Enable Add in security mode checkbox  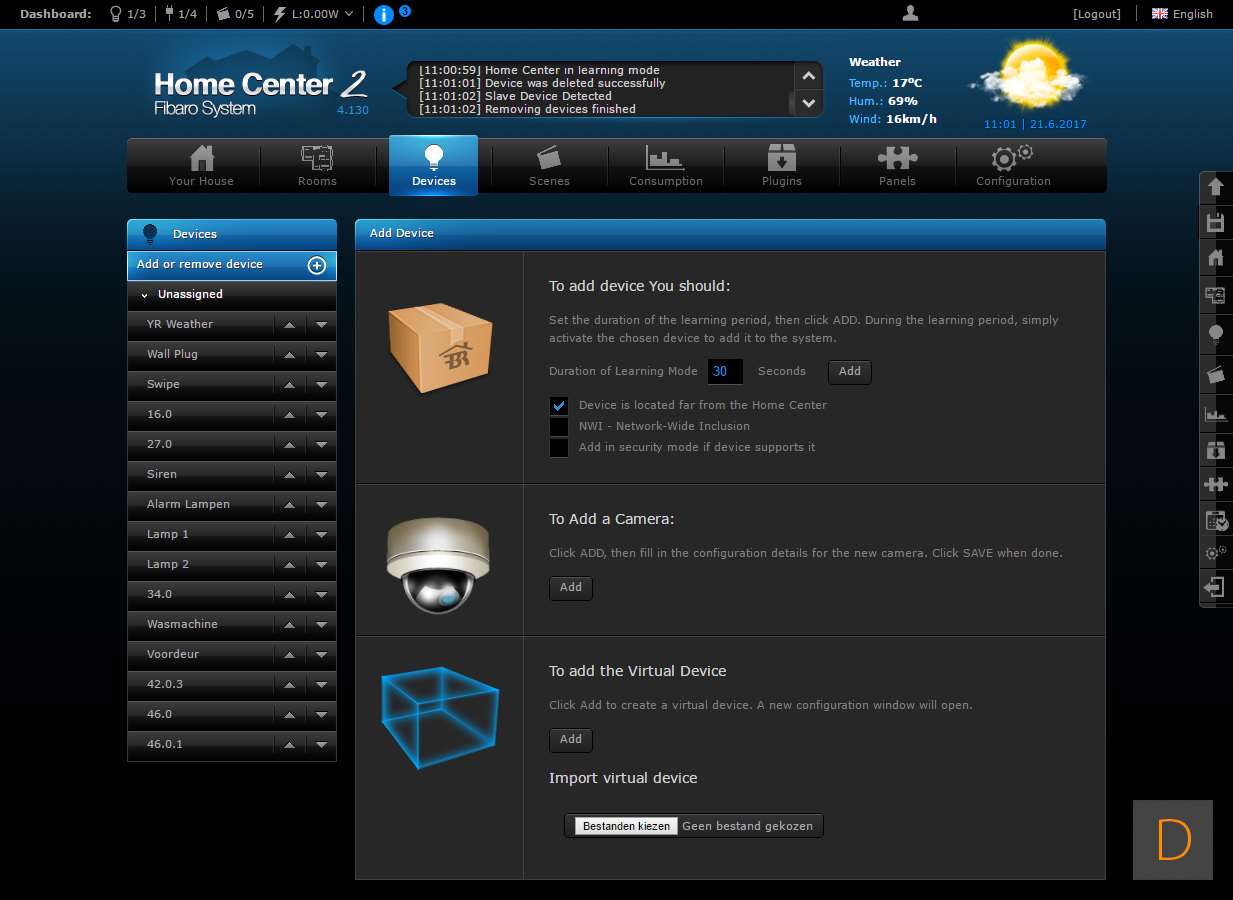tap(559, 447)
